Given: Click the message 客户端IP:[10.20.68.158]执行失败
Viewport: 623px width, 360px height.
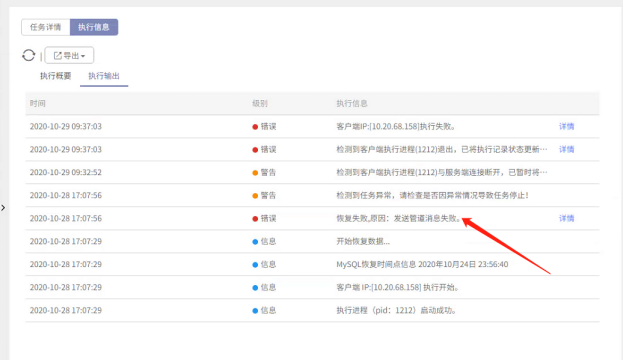Looking at the screenshot, I should pyautogui.click(x=396, y=126).
